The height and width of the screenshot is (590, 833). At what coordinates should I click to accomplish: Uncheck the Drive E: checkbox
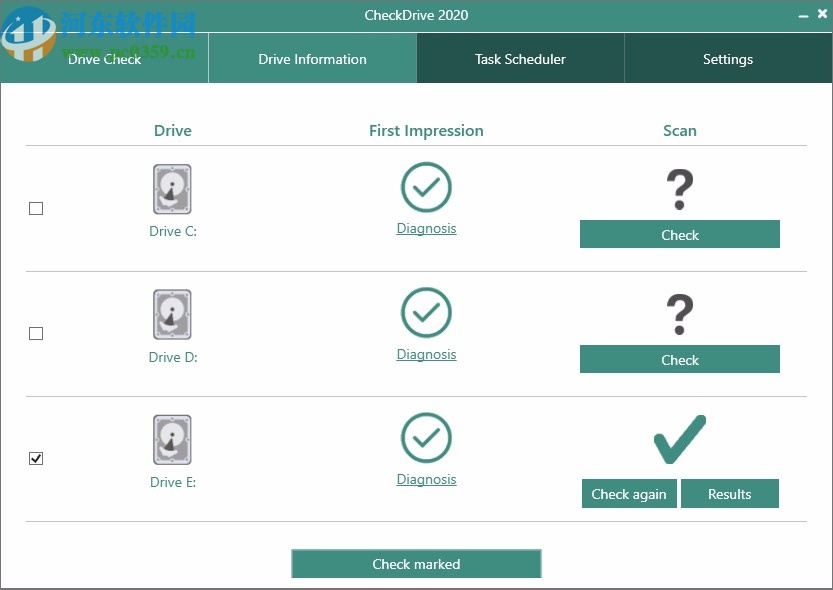[36, 458]
